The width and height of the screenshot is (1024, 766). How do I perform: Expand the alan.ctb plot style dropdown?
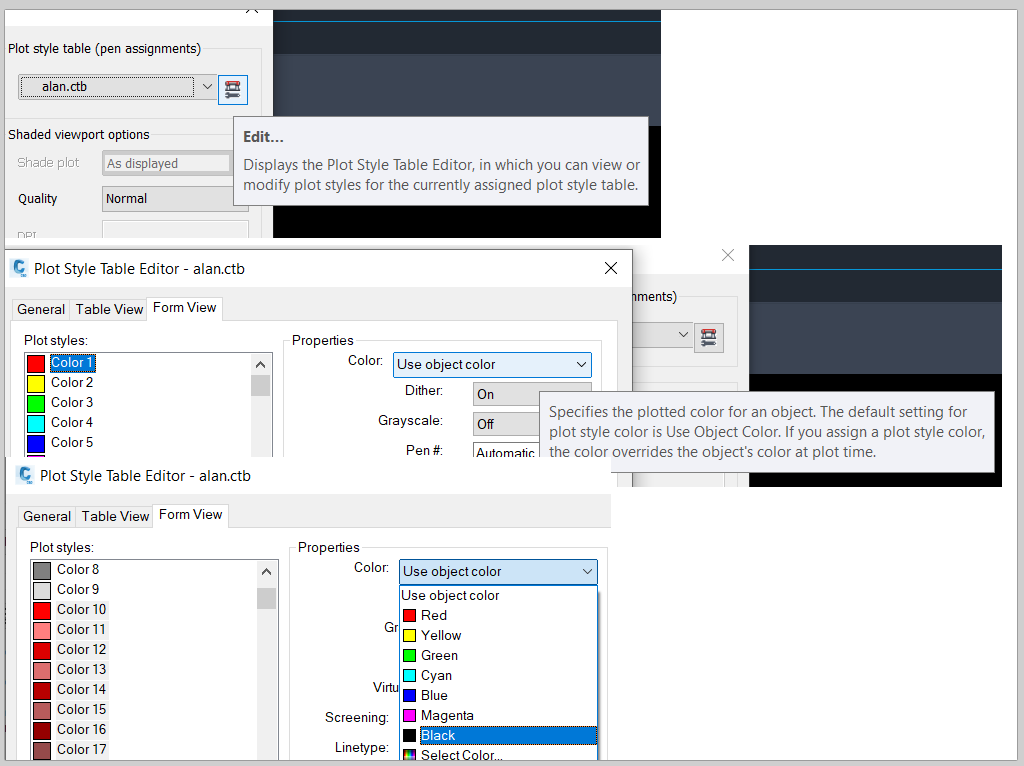pos(118,87)
